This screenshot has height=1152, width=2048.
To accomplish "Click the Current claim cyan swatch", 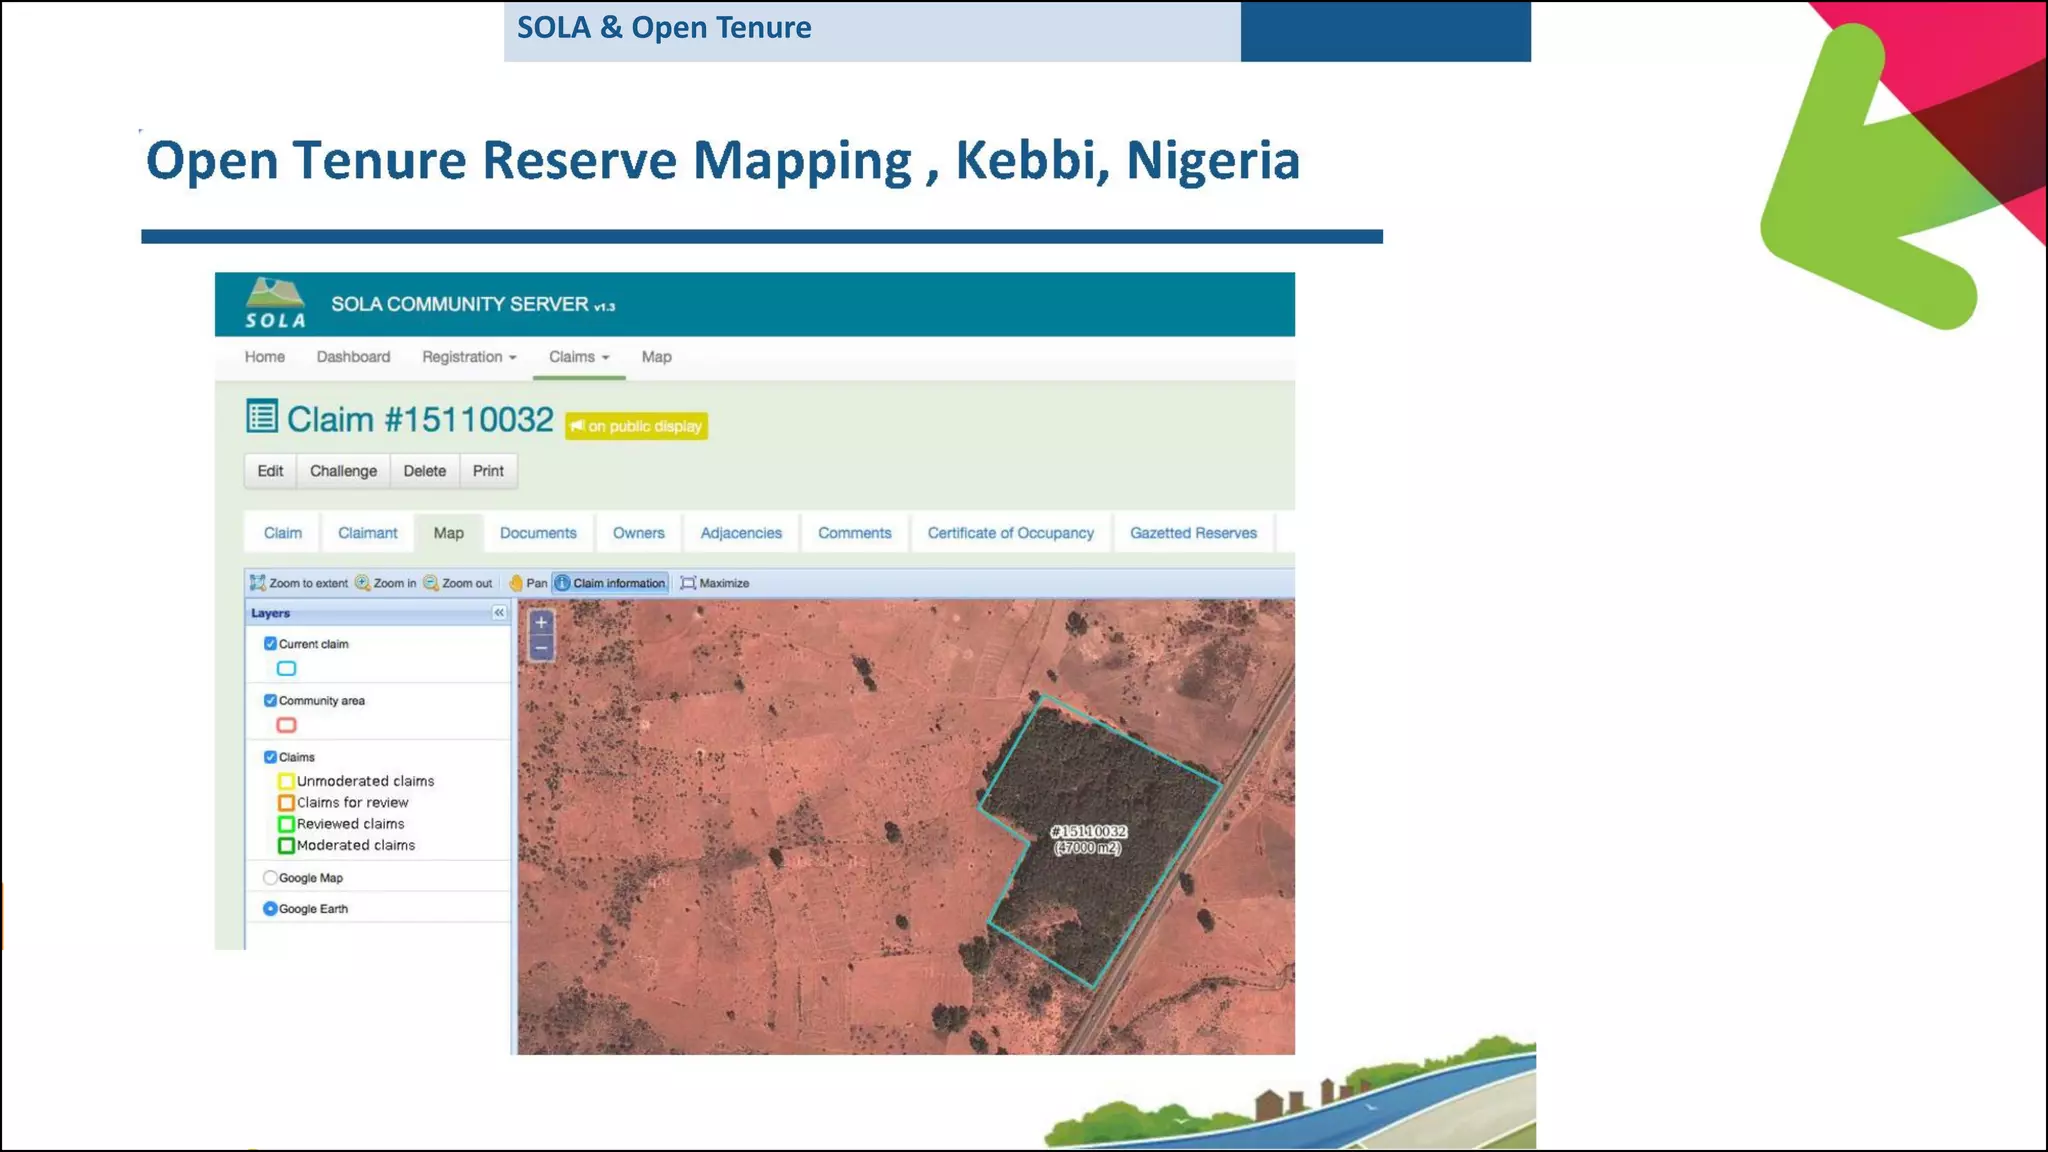I will pyautogui.click(x=286, y=669).
